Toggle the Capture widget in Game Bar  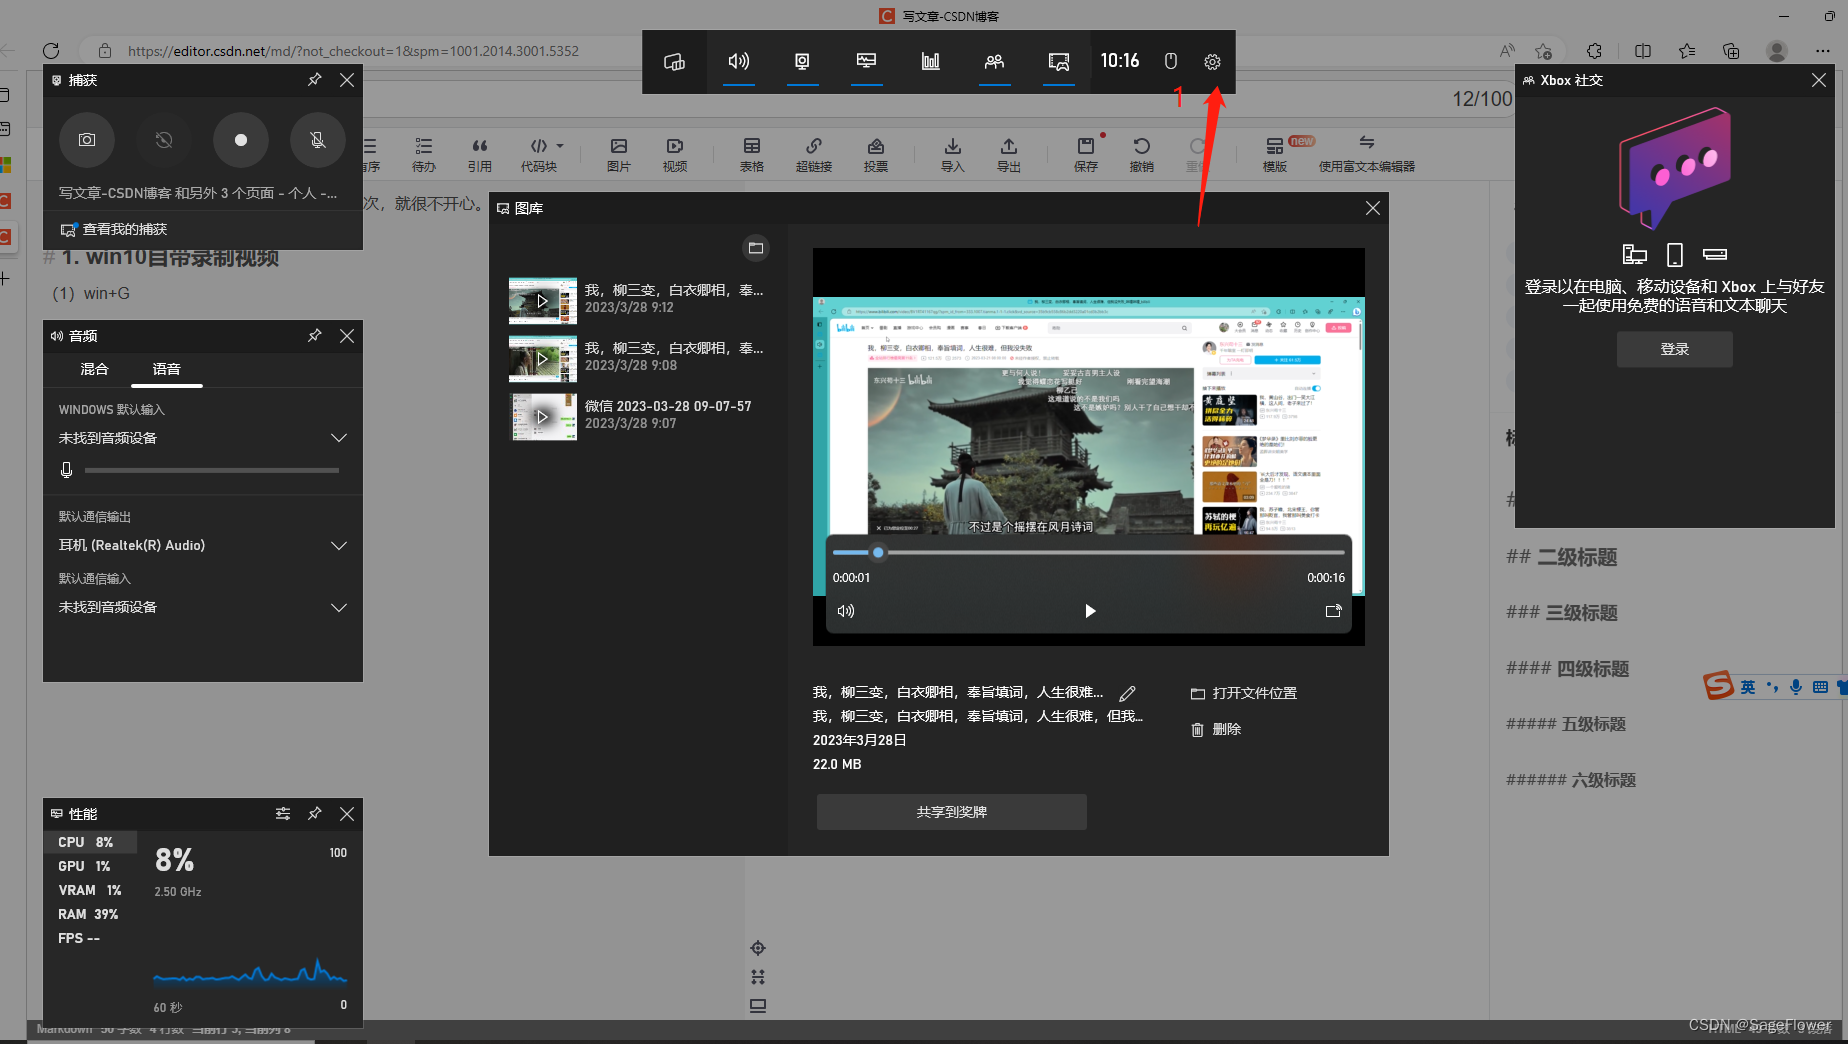(802, 62)
